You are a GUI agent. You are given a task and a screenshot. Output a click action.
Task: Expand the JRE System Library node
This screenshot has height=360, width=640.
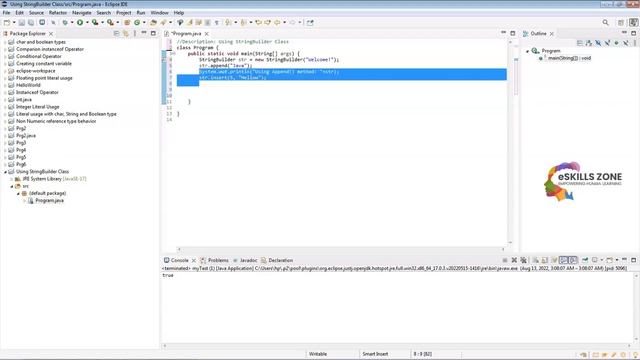pos(11,179)
